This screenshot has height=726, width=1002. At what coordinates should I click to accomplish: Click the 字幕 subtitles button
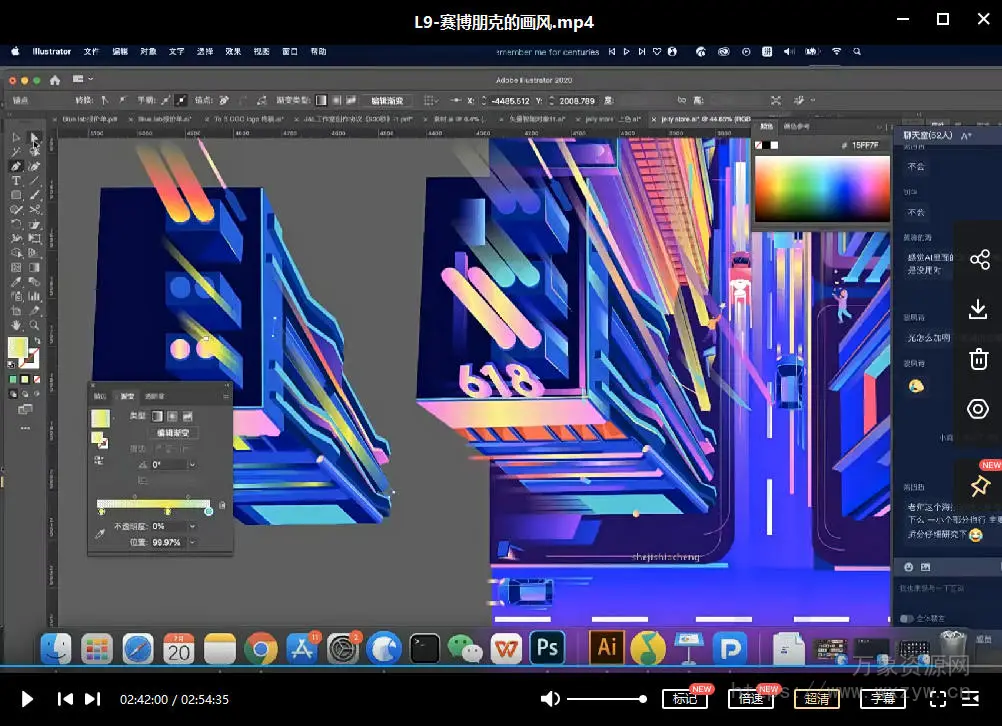point(883,699)
